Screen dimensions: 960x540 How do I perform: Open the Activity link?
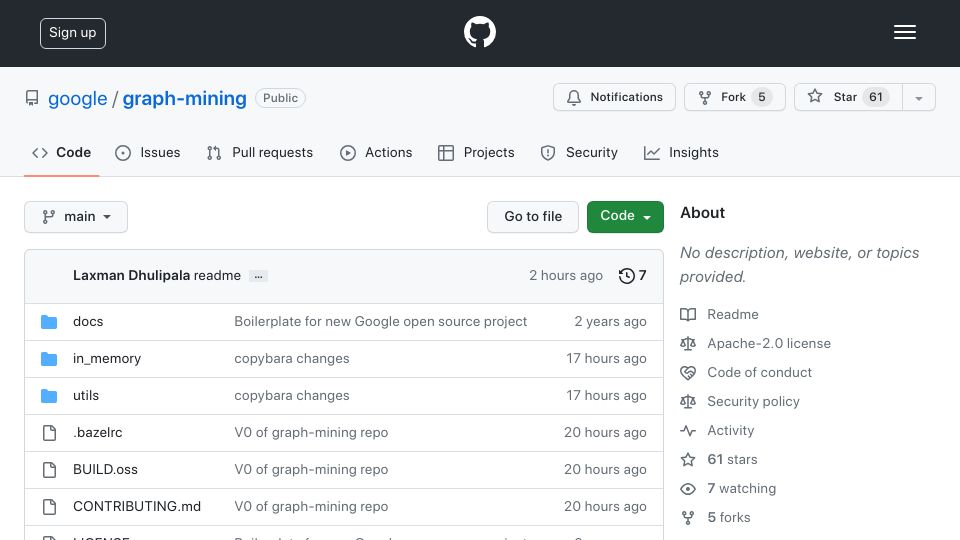click(x=730, y=430)
